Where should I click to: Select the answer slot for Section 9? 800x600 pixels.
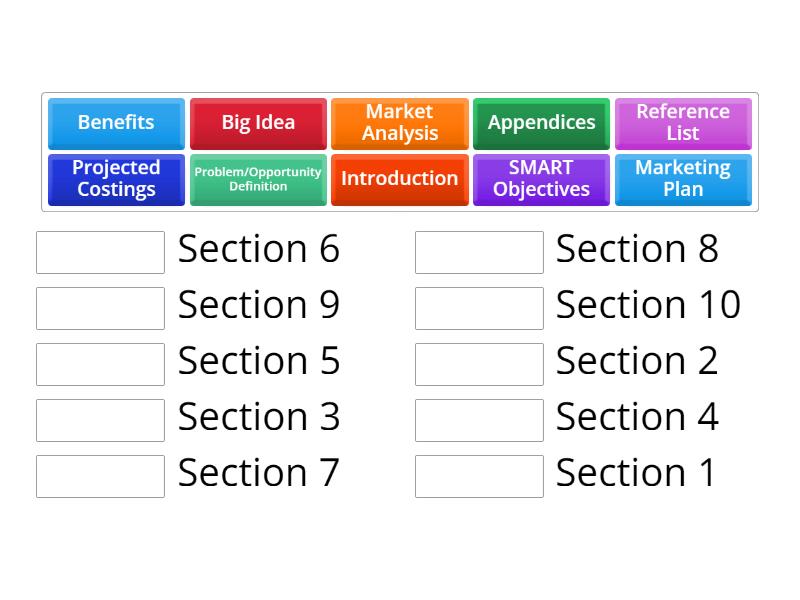(100, 308)
